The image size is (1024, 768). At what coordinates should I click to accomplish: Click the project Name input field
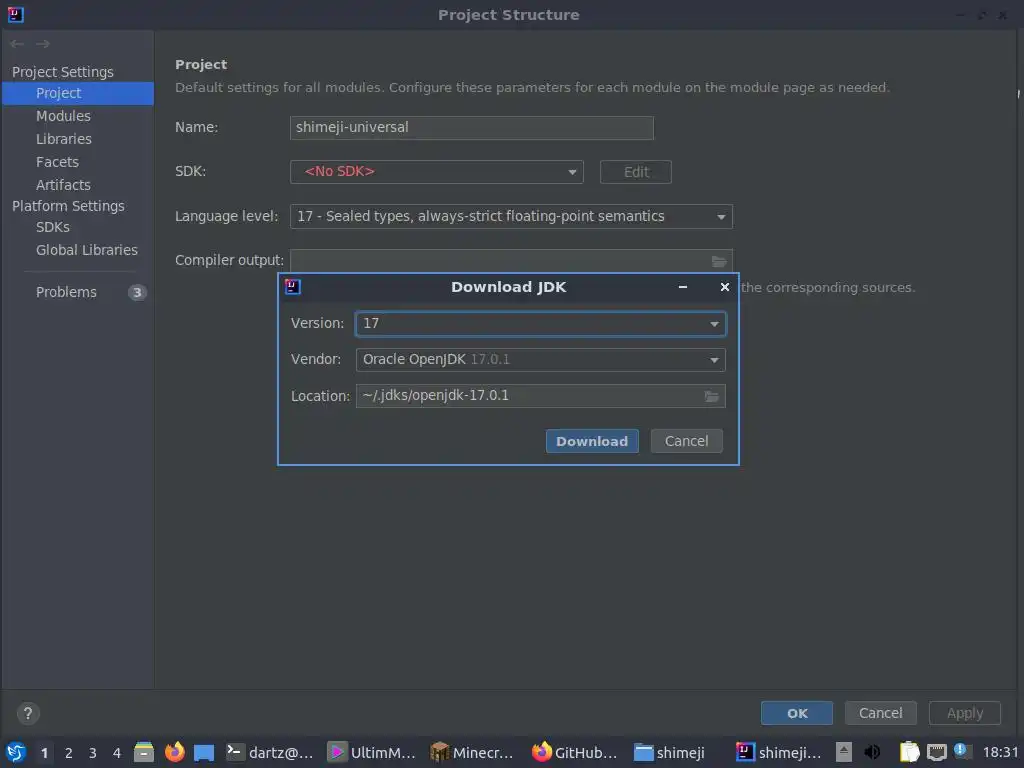coord(472,127)
